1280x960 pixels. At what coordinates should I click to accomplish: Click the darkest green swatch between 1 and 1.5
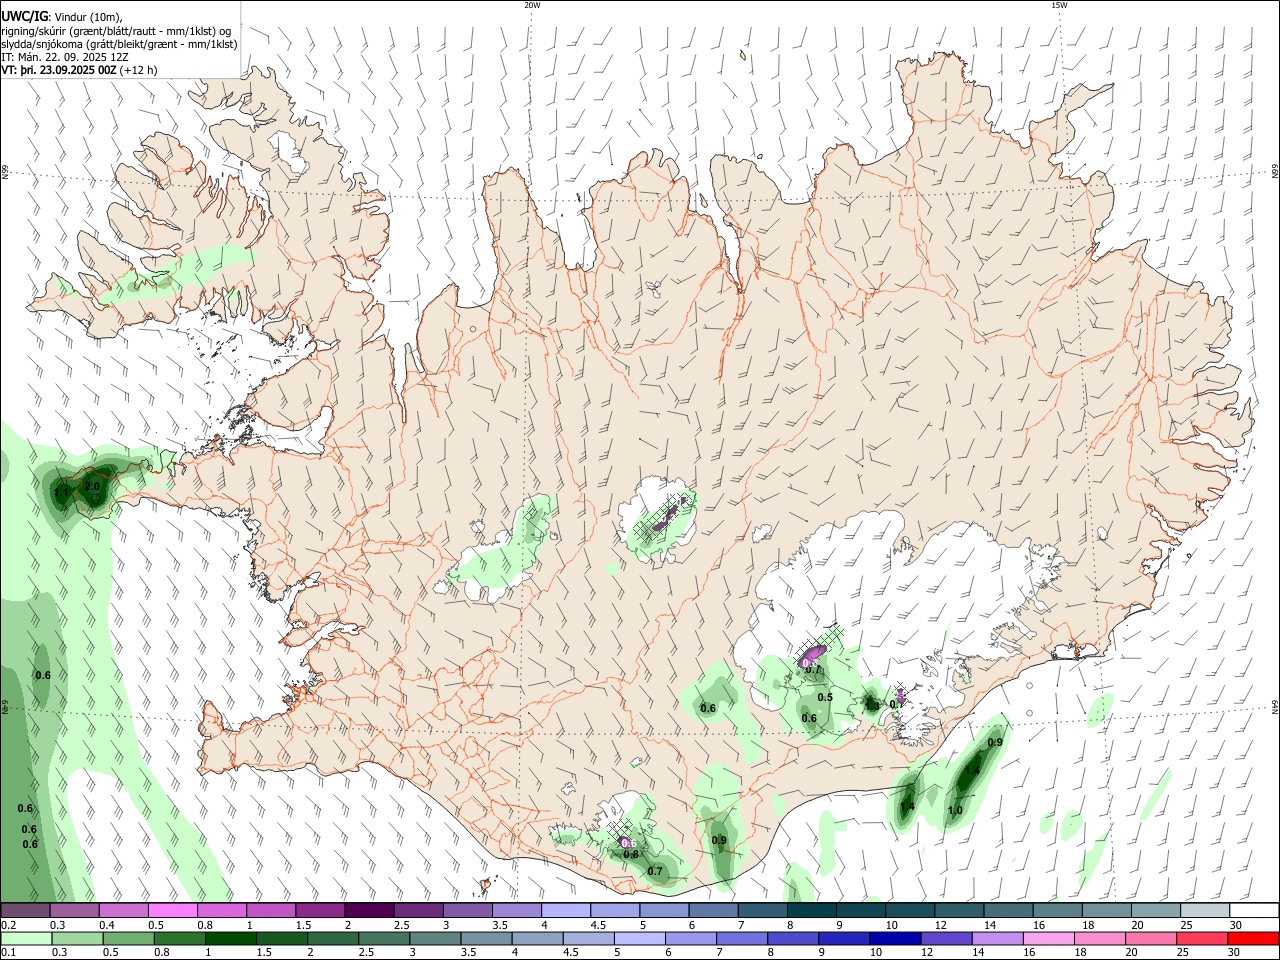(230, 938)
